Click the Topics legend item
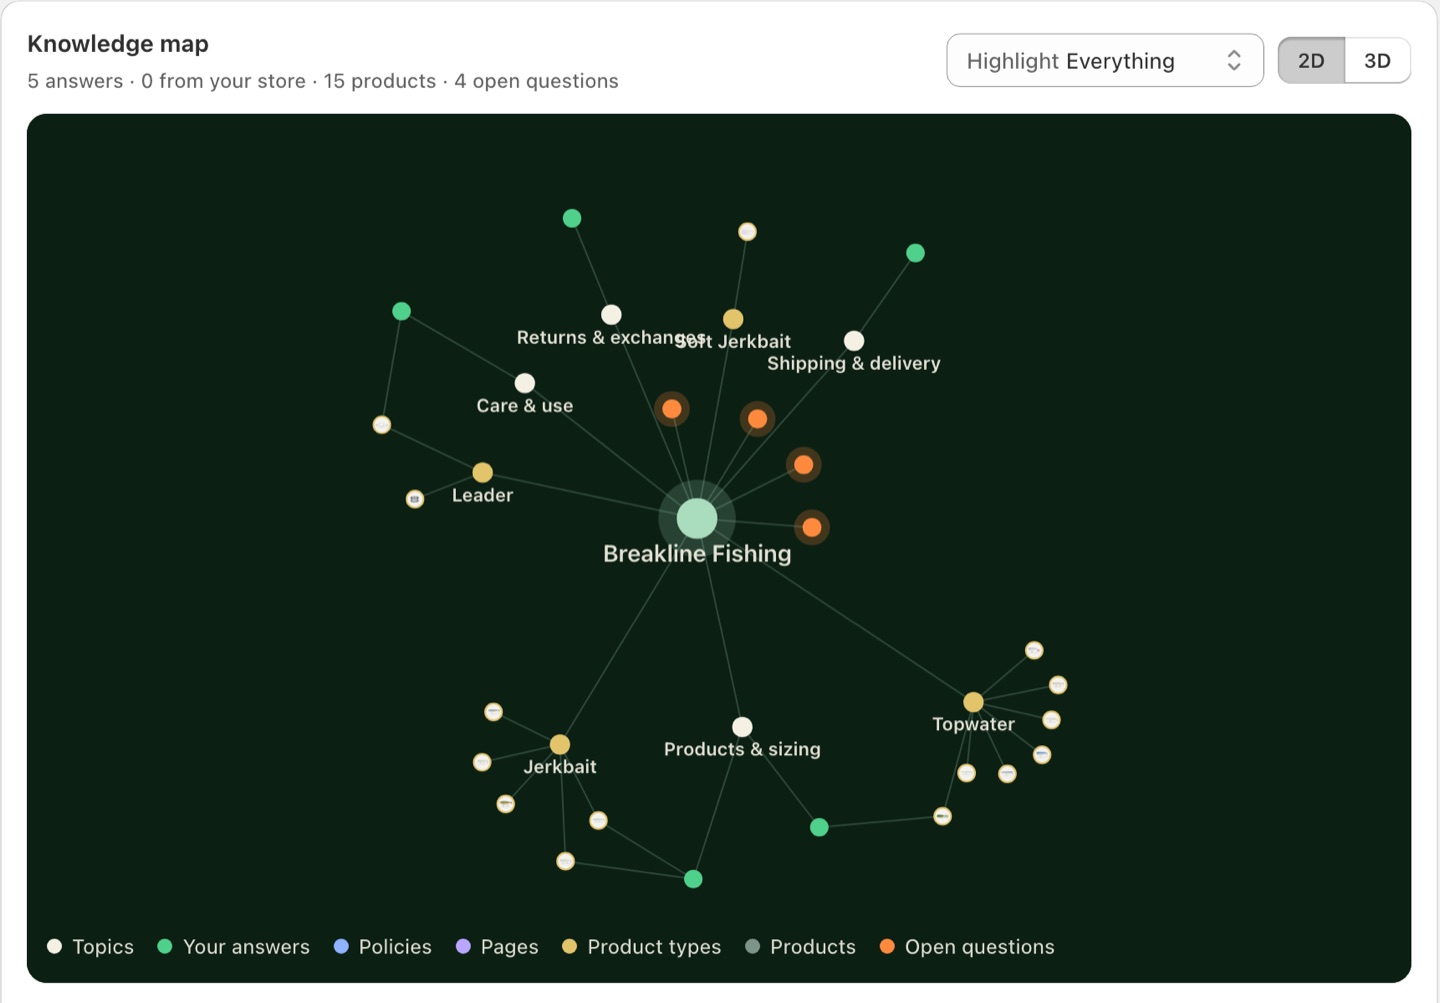 (x=91, y=947)
